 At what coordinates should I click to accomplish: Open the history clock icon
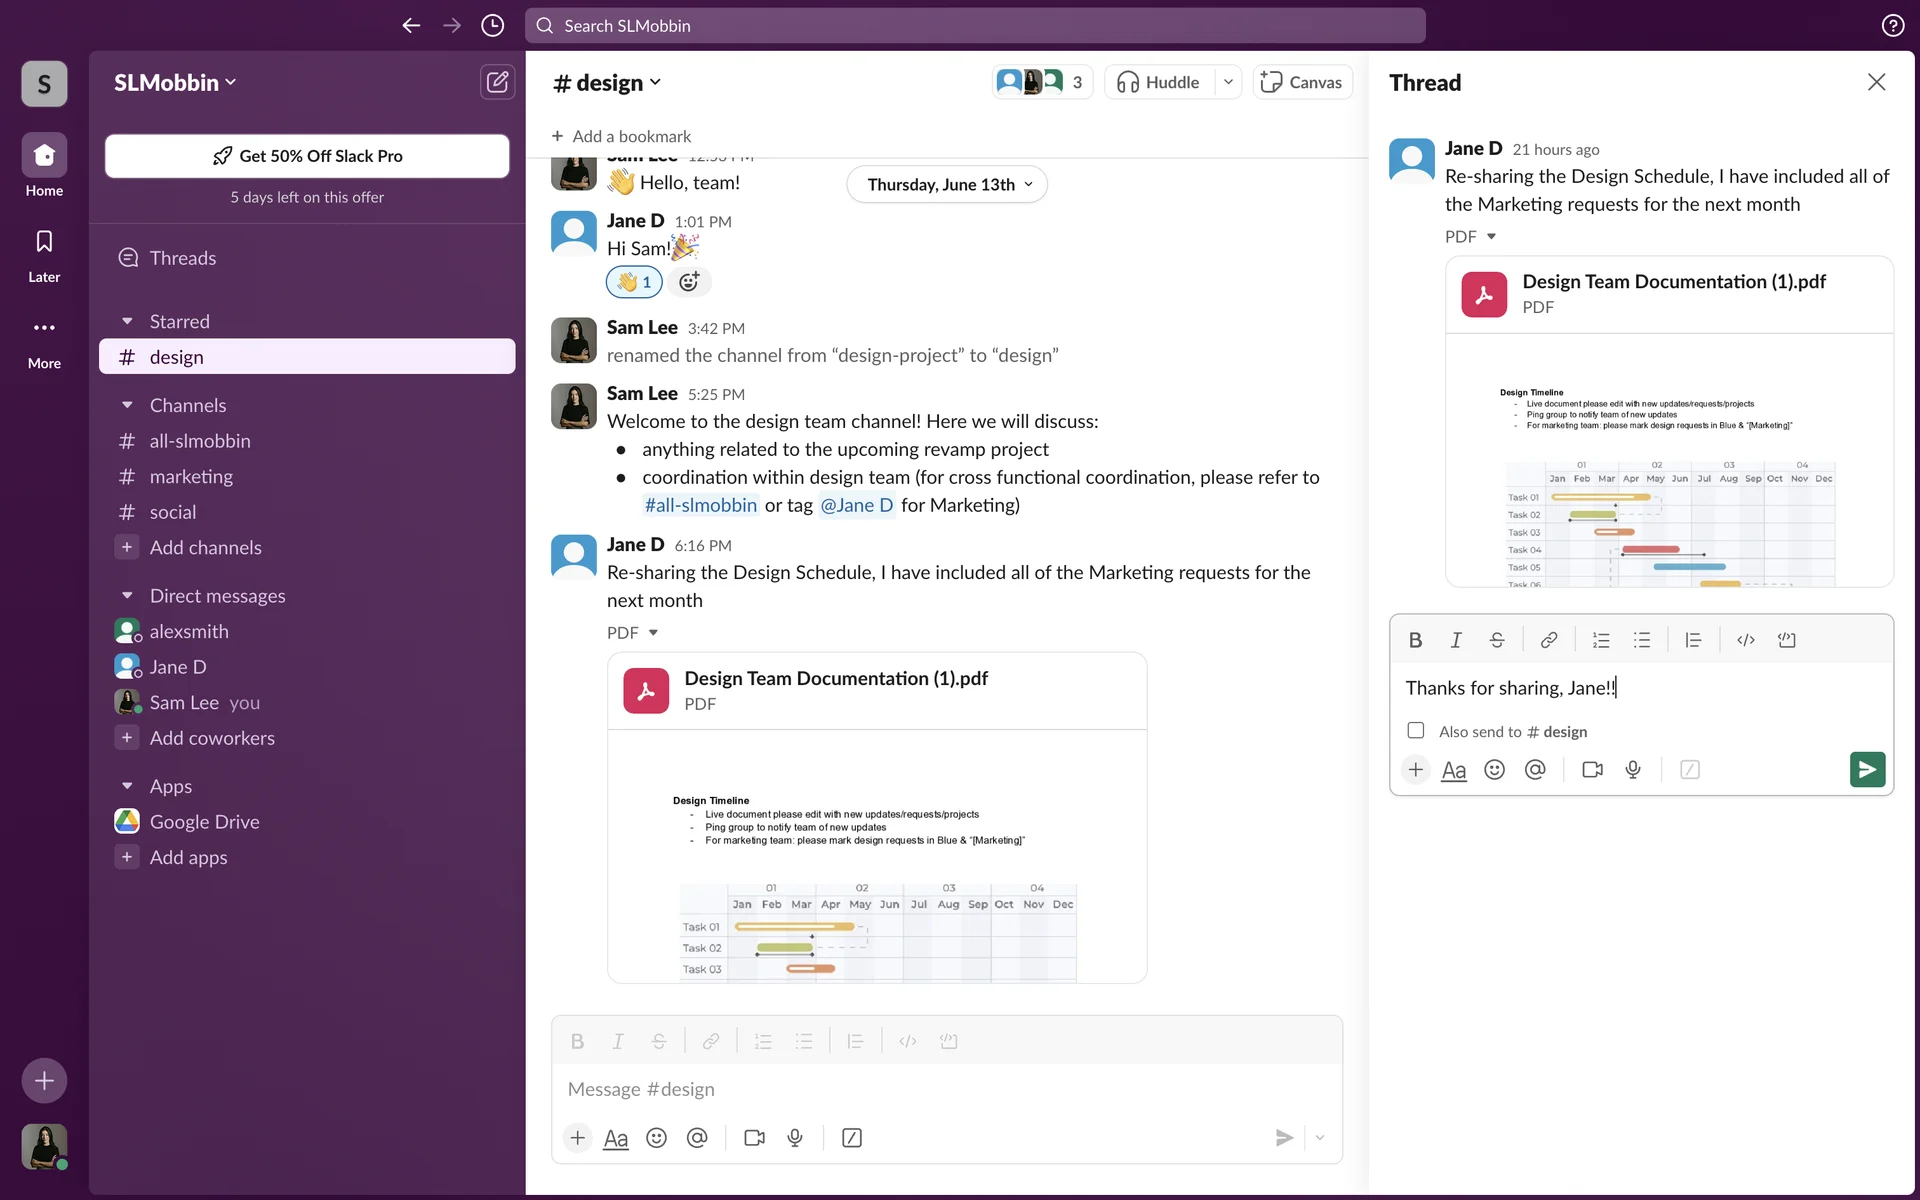[492, 26]
